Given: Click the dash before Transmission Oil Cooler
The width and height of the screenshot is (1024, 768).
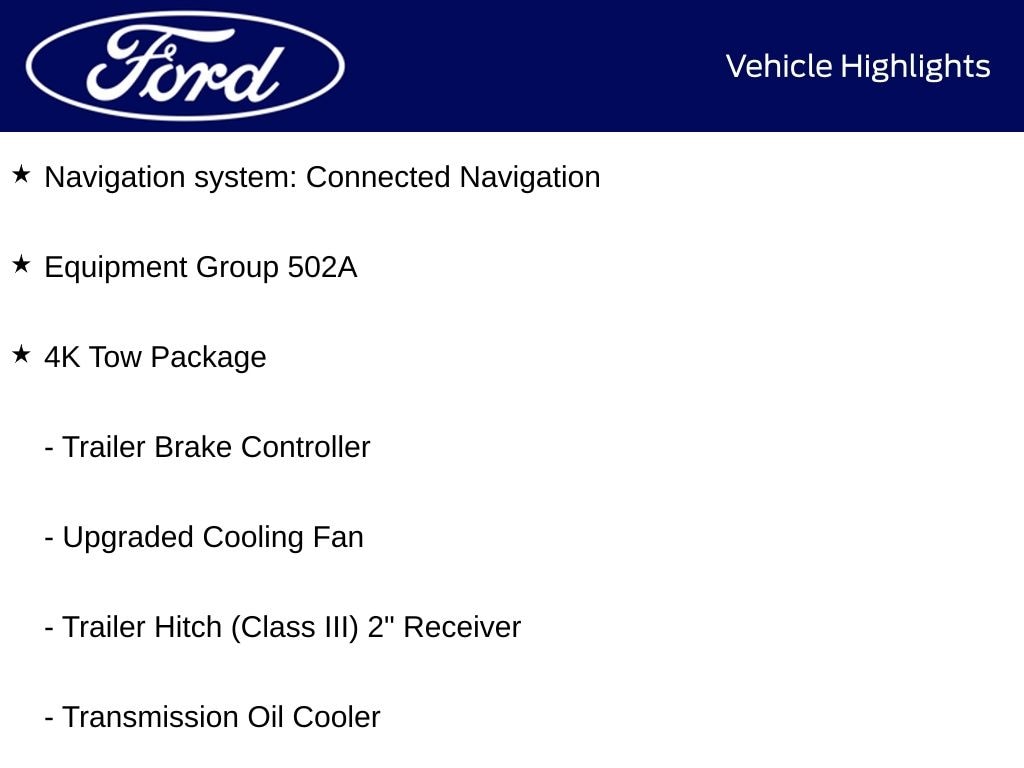Looking at the screenshot, I should click(x=49, y=718).
